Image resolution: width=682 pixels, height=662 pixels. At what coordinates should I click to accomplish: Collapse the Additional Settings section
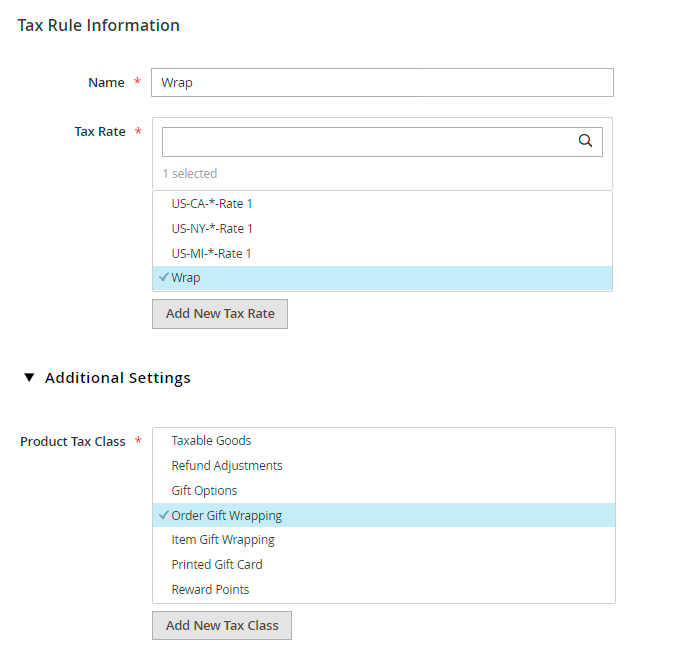(x=30, y=378)
